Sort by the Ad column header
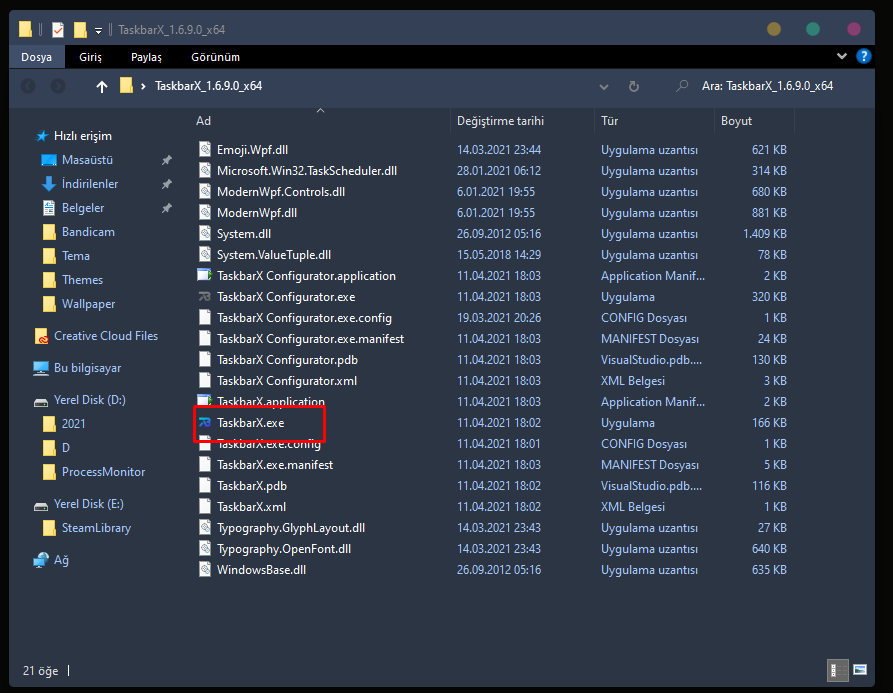Image resolution: width=893 pixels, height=693 pixels. 203,121
